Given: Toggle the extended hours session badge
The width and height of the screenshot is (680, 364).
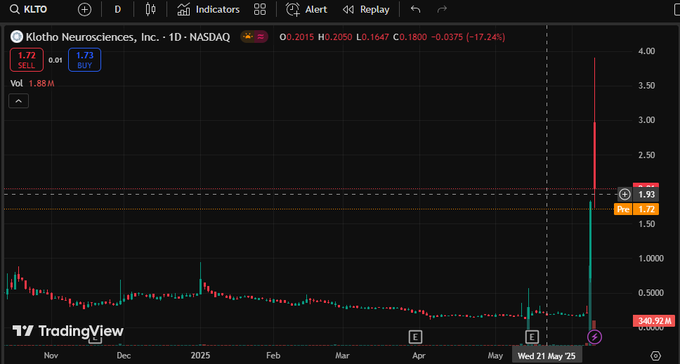Looking at the screenshot, I should pyautogui.click(x=254, y=37).
